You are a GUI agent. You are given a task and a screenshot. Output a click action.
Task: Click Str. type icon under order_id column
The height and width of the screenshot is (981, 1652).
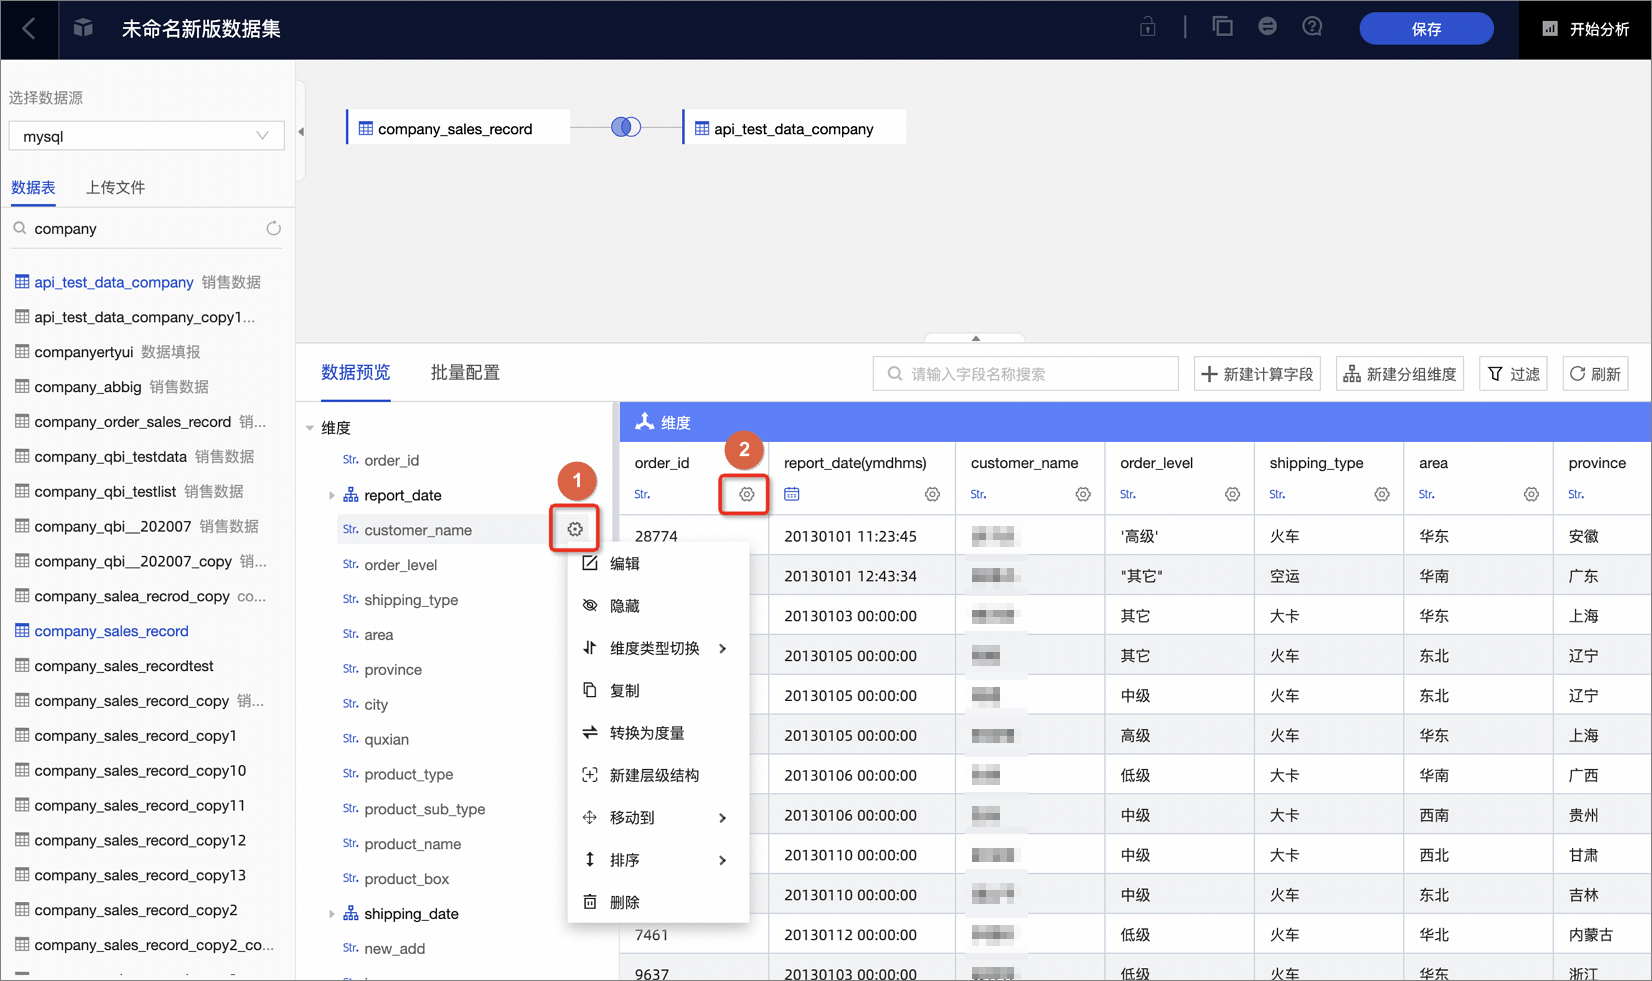tap(643, 494)
